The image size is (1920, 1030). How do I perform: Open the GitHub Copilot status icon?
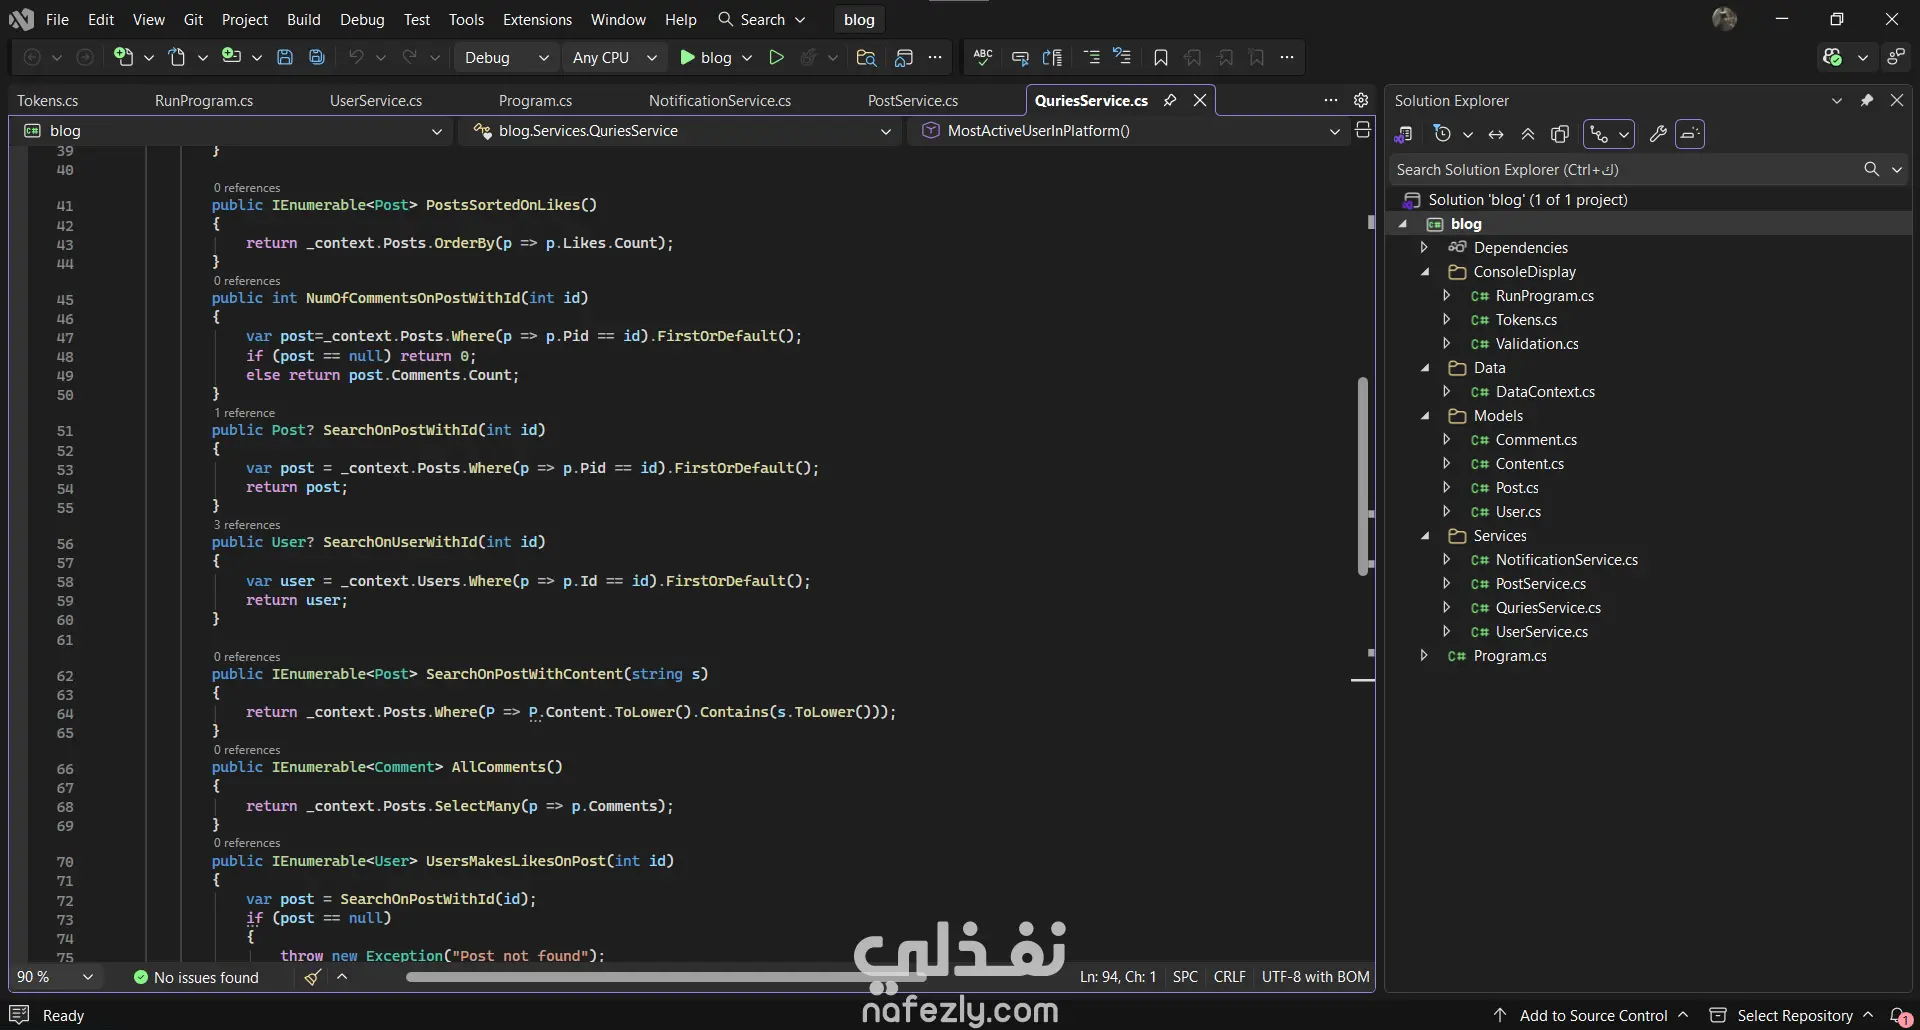click(1832, 57)
